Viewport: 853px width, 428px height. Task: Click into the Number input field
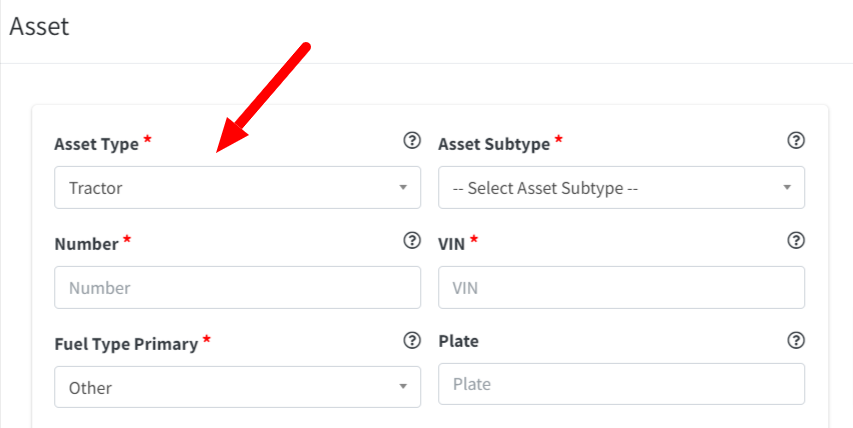(237, 287)
